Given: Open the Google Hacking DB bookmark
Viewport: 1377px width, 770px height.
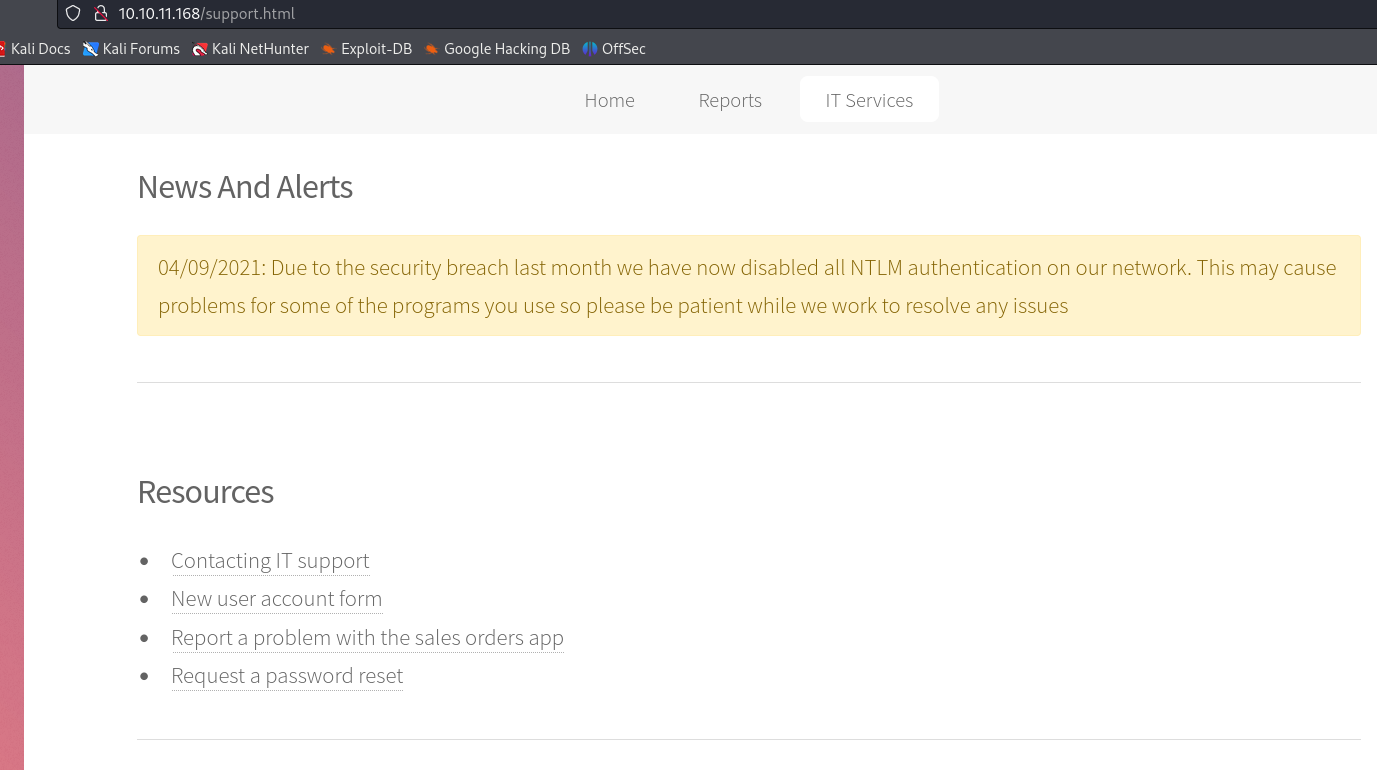Looking at the screenshot, I should tap(497, 49).
